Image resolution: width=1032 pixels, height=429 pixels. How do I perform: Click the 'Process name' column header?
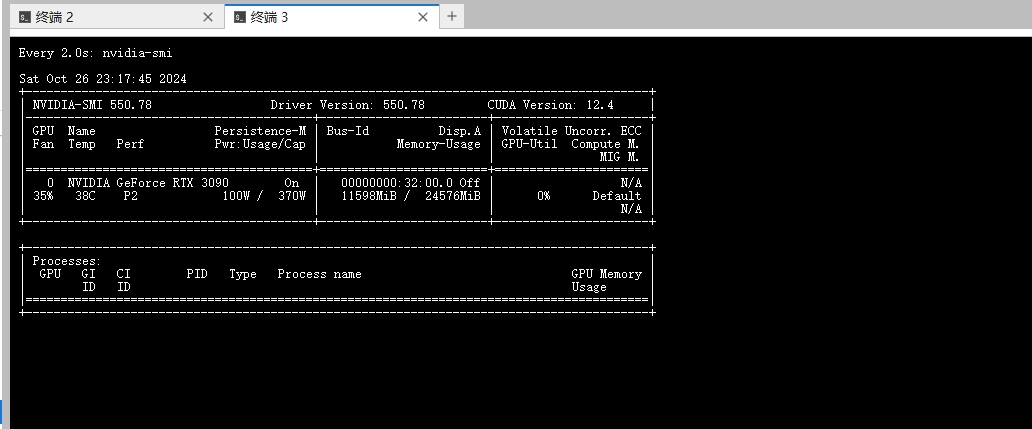319,274
